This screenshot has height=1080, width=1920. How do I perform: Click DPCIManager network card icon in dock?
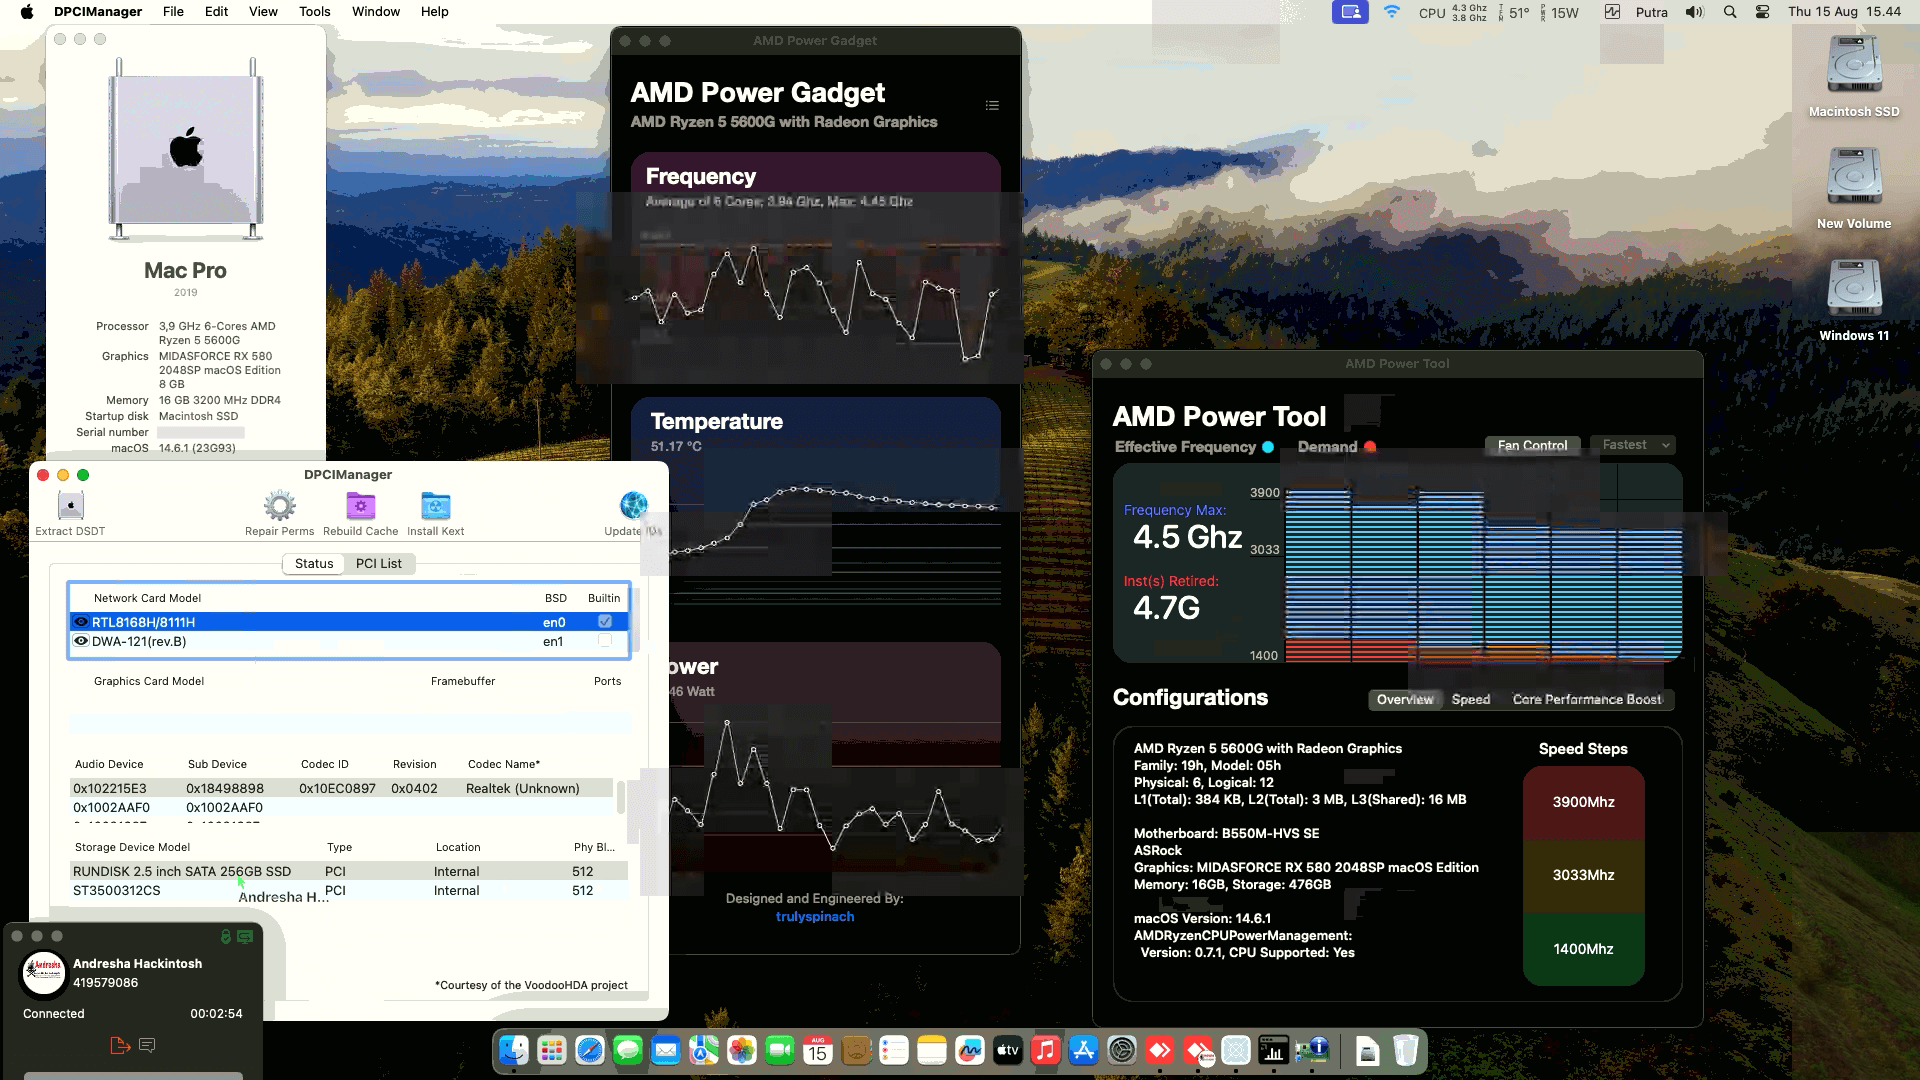pyautogui.click(x=1312, y=1050)
